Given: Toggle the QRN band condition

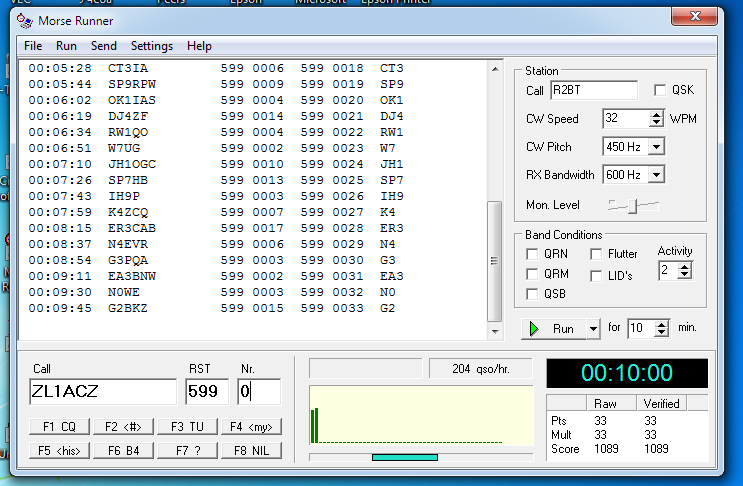Looking at the screenshot, I should pyautogui.click(x=533, y=254).
